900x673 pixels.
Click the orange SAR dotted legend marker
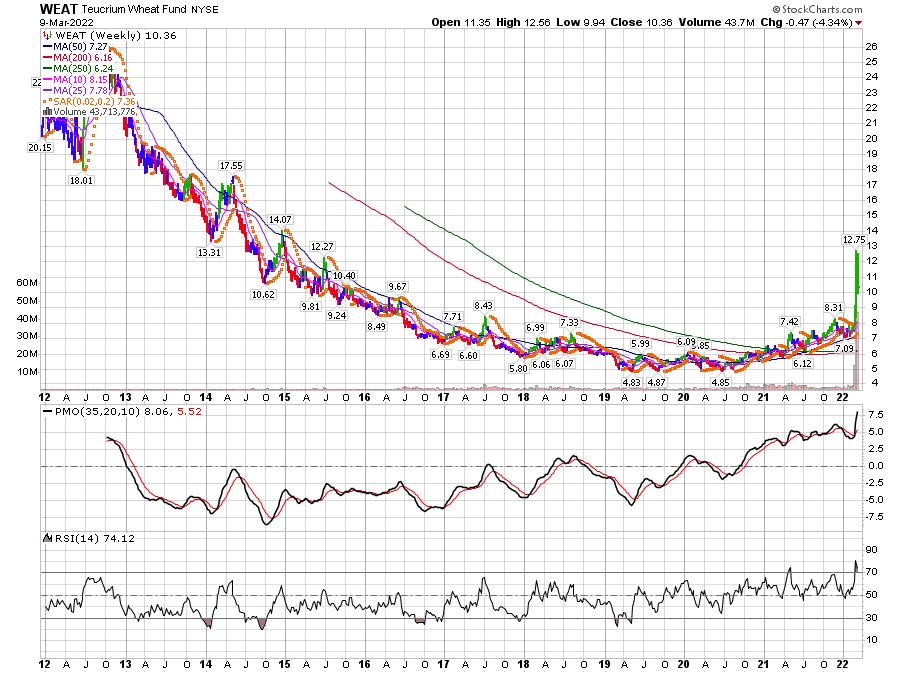46,101
